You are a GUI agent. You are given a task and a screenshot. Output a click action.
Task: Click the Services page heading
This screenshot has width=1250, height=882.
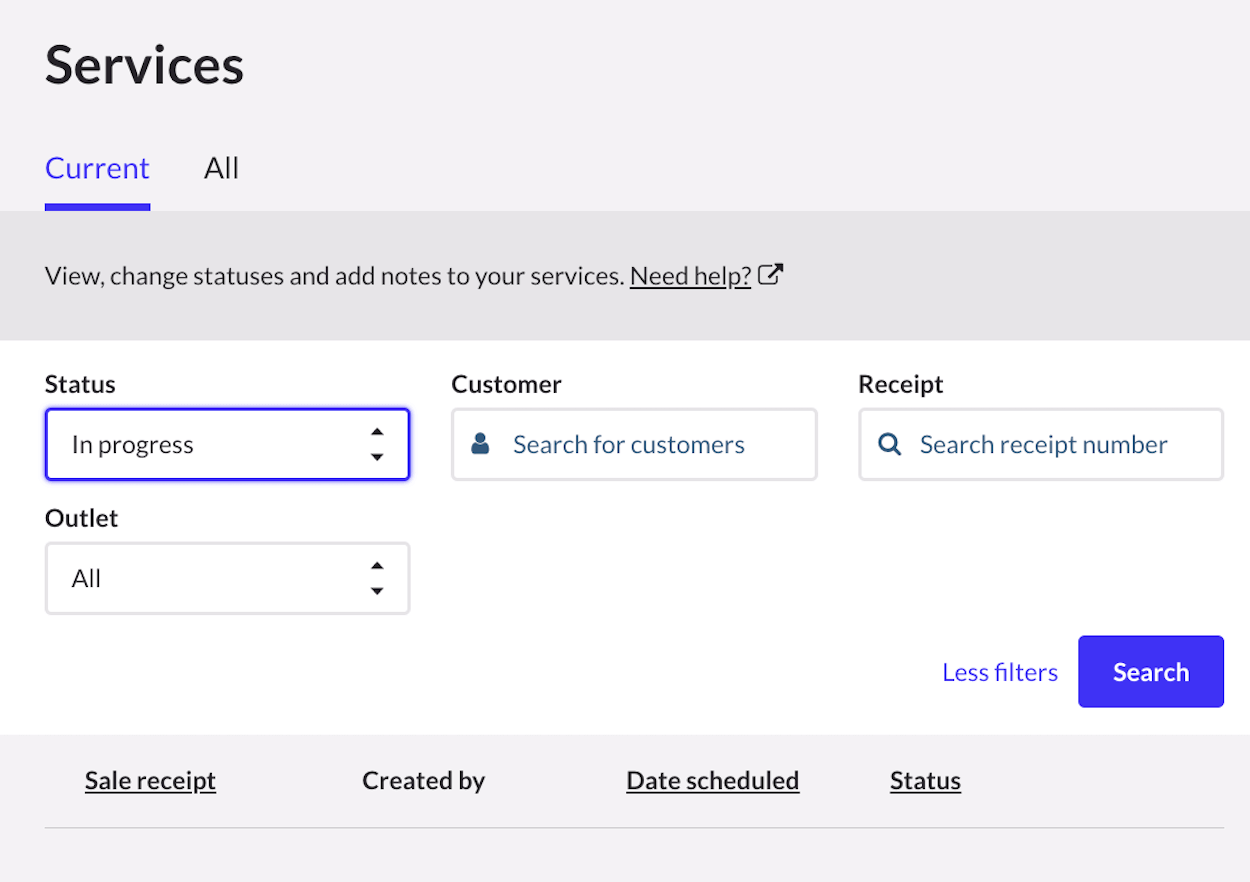(x=144, y=65)
